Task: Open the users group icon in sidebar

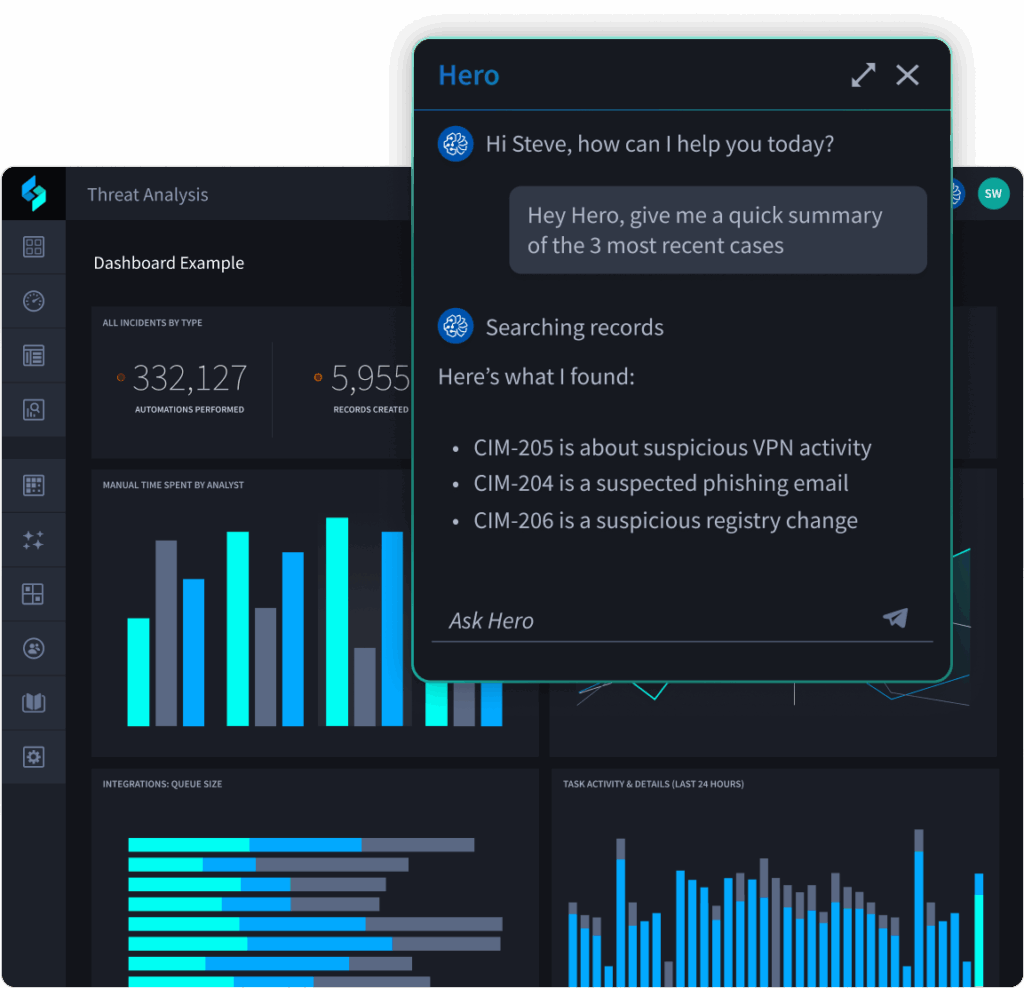Action: pos(33,648)
